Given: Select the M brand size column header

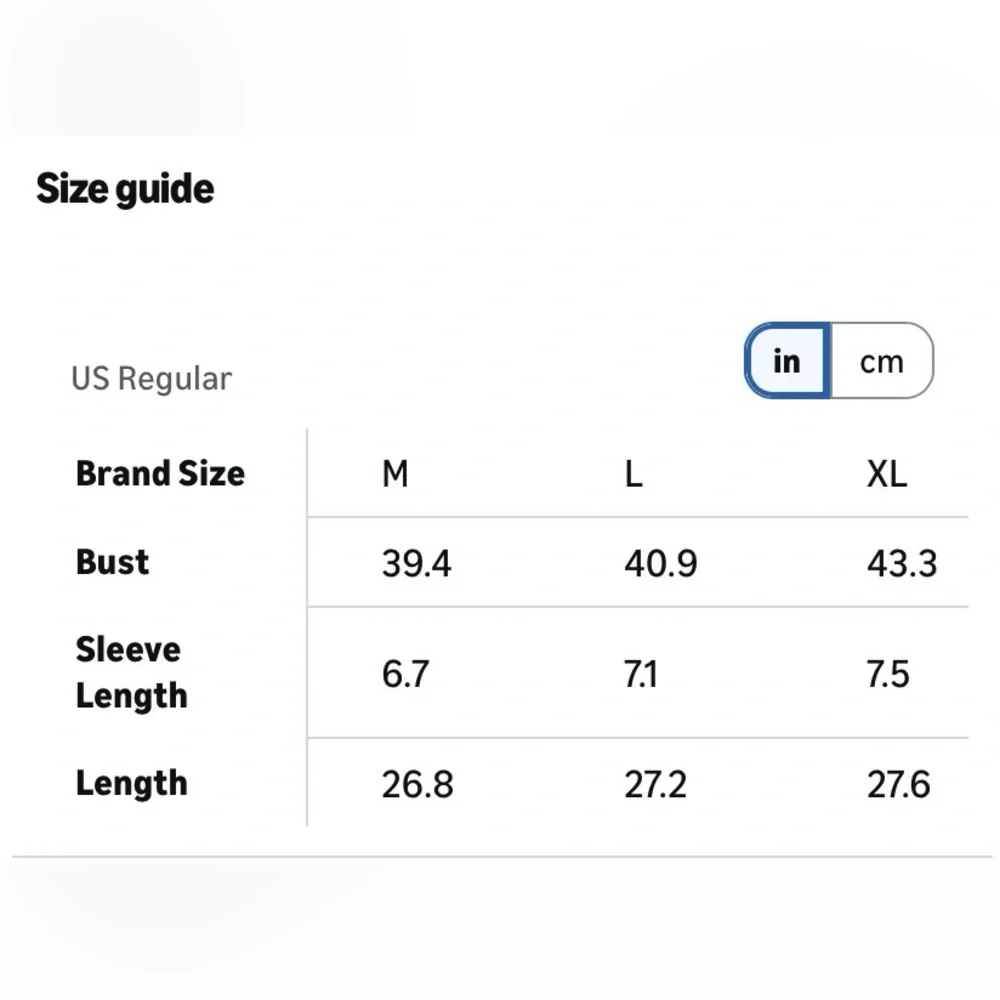Looking at the screenshot, I should coord(395,474).
